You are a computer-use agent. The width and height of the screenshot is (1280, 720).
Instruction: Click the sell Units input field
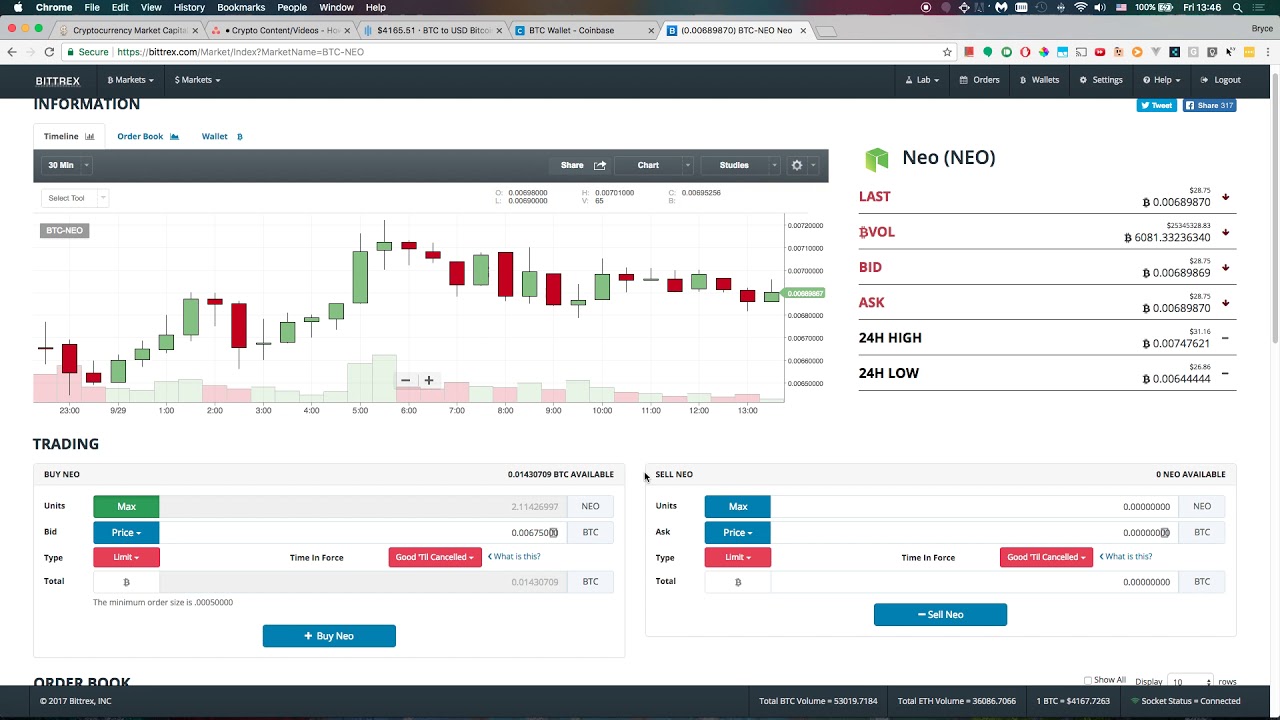(x=974, y=506)
